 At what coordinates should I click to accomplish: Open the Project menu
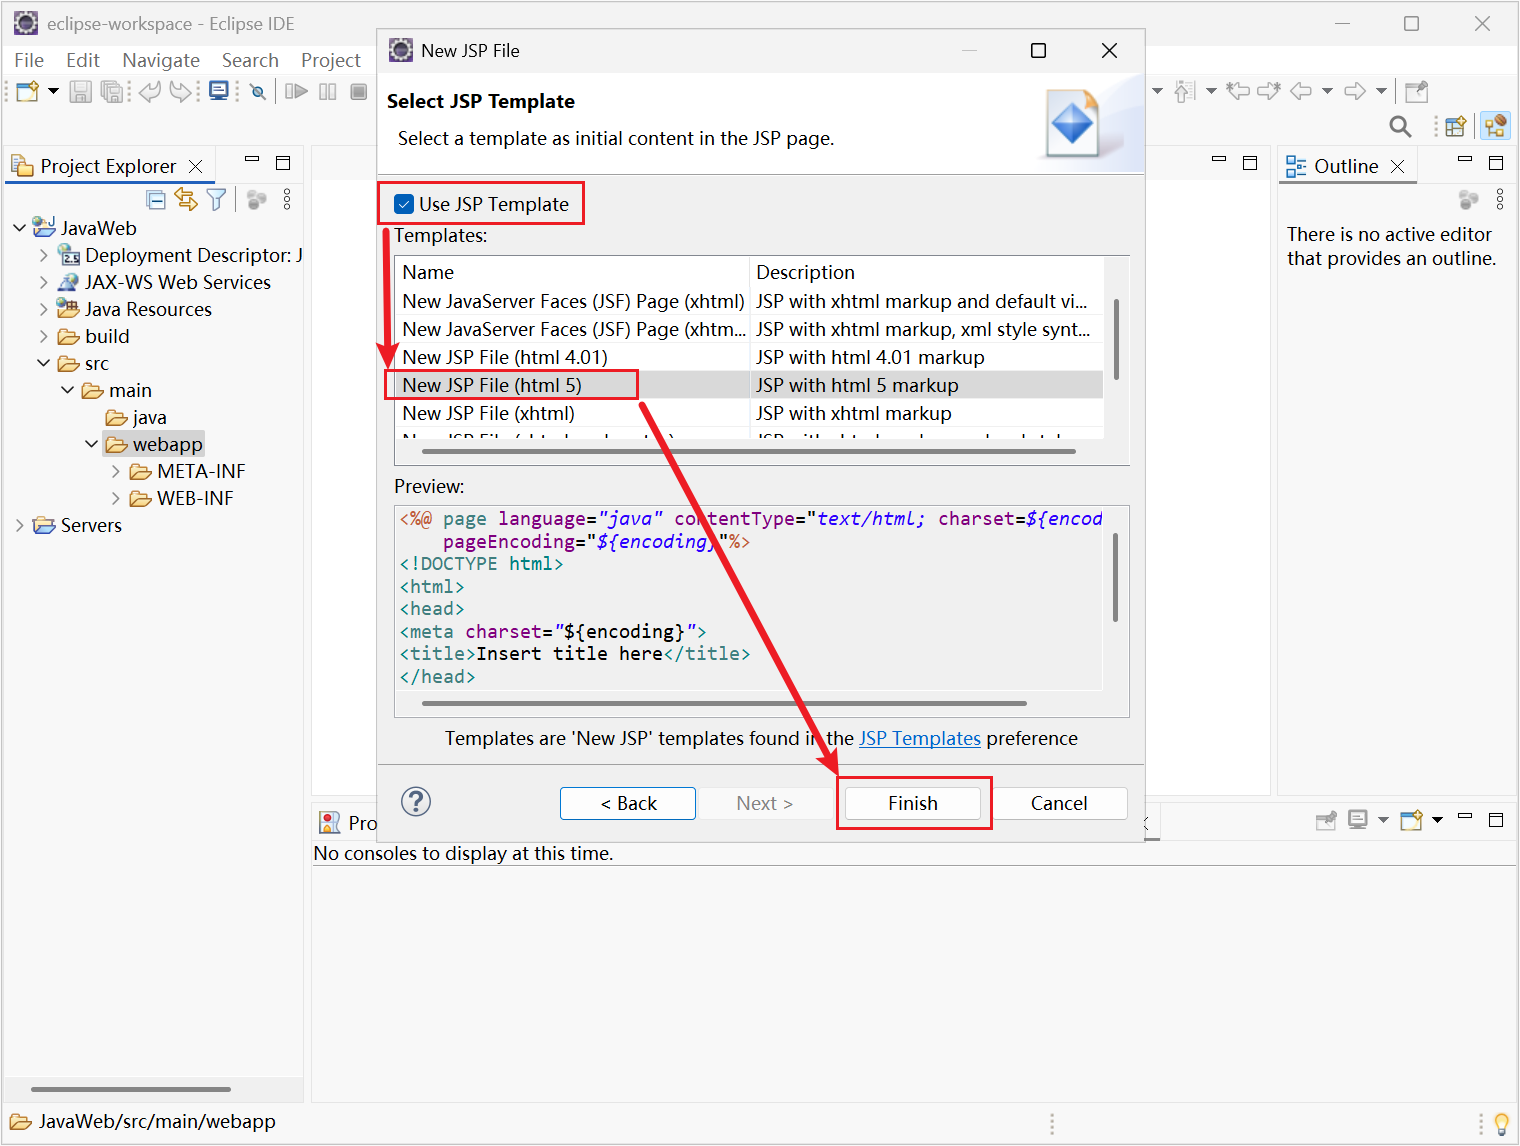[x=331, y=60]
